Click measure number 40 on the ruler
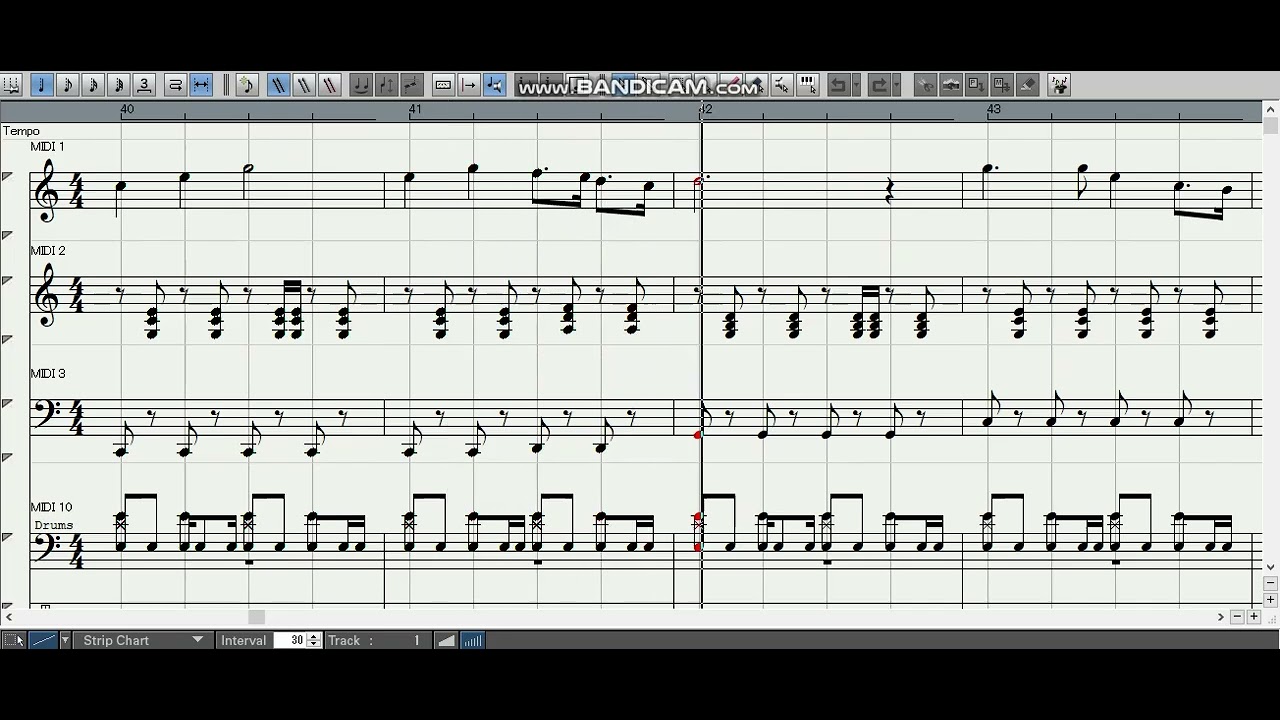1280x720 pixels. tap(127, 109)
